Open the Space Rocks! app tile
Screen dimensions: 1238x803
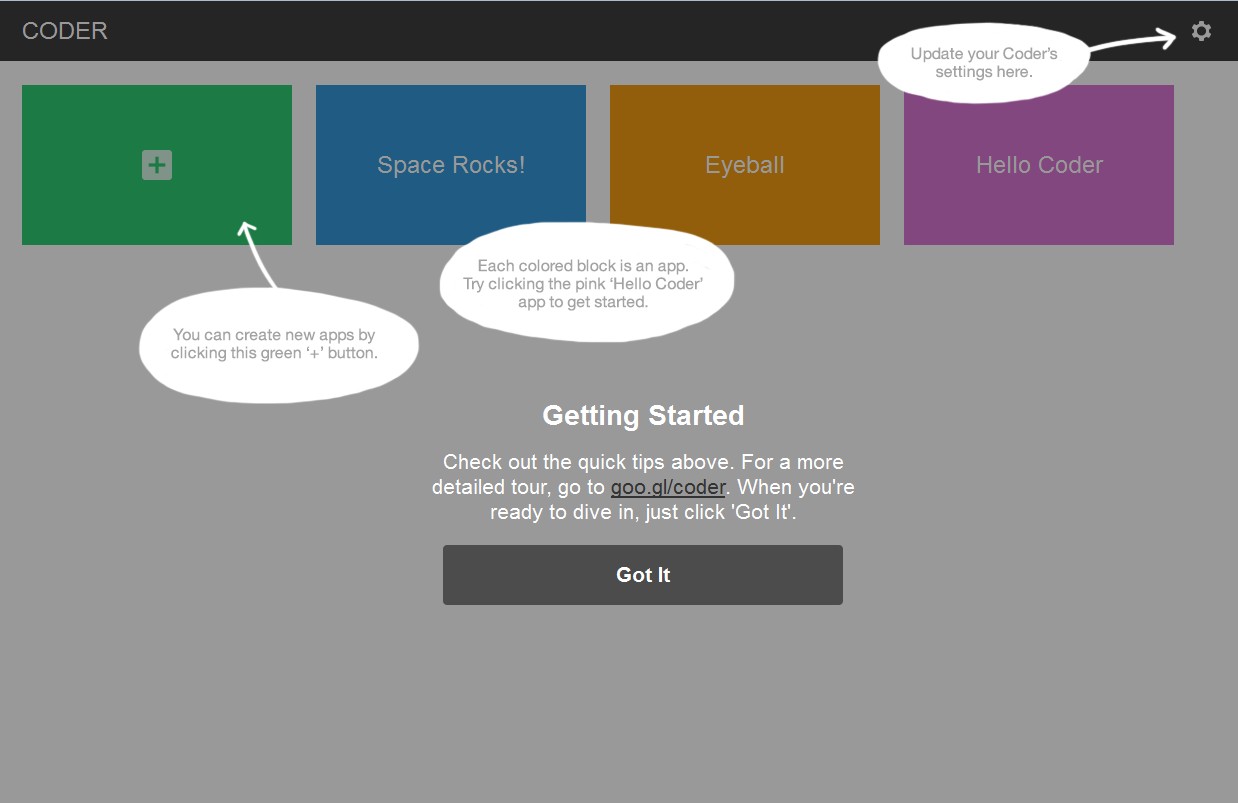pyautogui.click(x=451, y=165)
